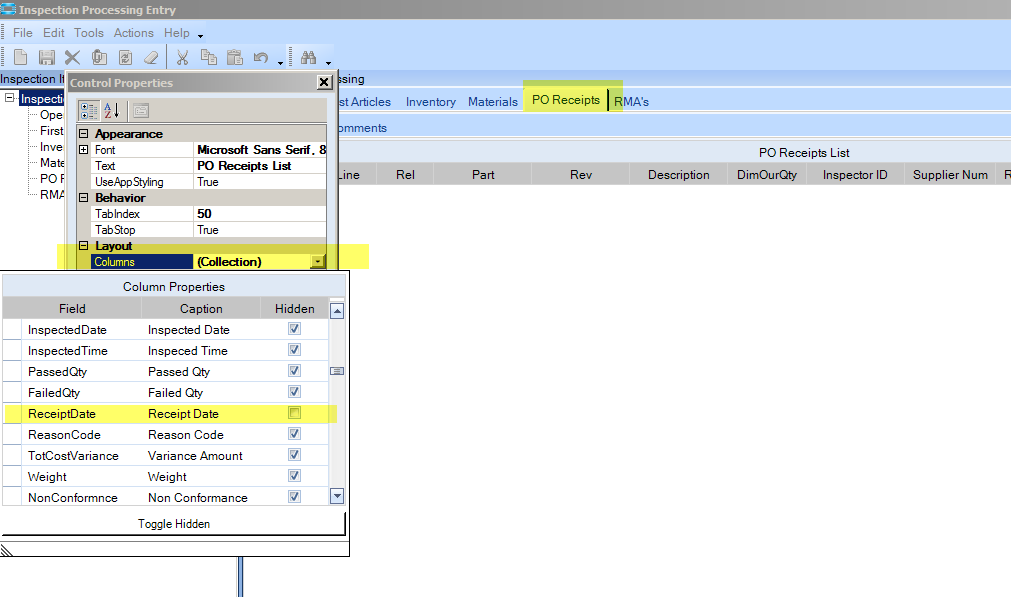Image resolution: width=1011 pixels, height=597 pixels.
Task: Toggle Hidden checkbox for Weight row
Action: (x=295, y=476)
